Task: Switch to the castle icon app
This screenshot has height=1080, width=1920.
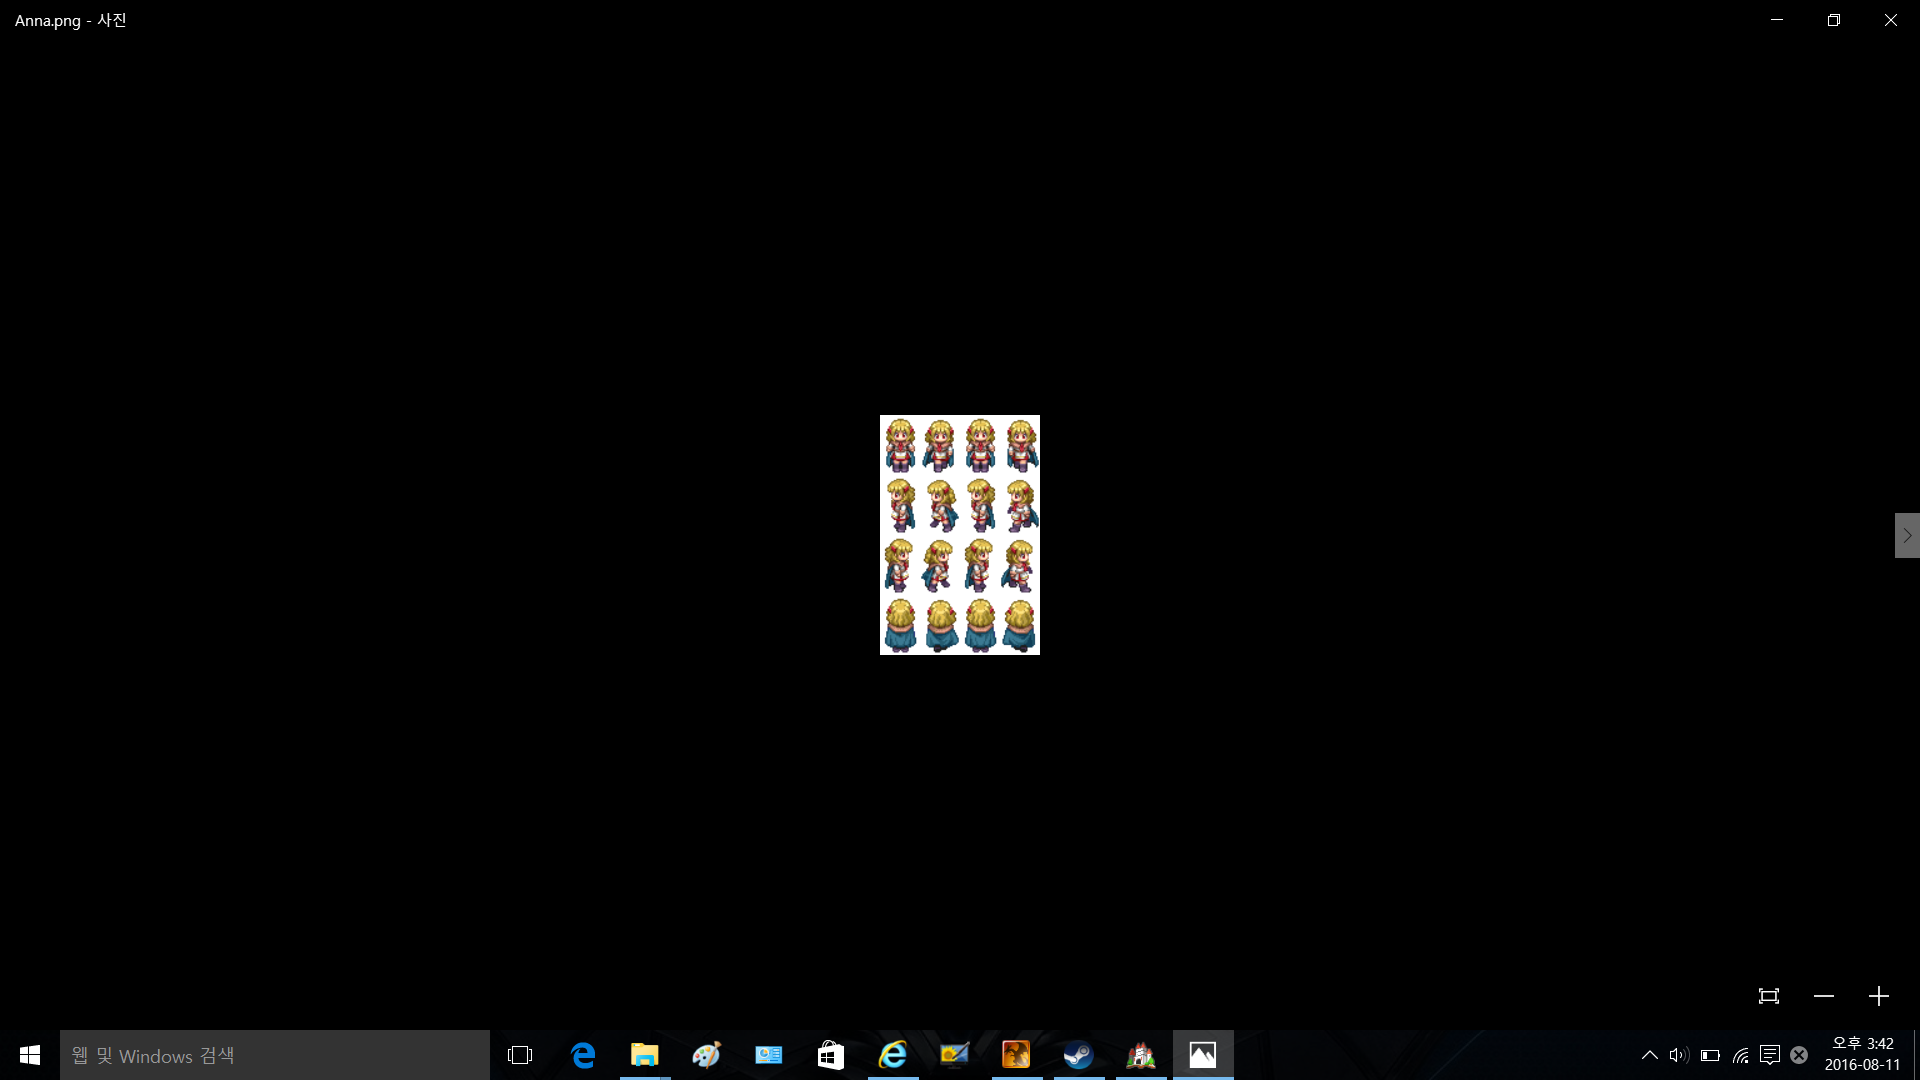Action: pos(1141,1055)
